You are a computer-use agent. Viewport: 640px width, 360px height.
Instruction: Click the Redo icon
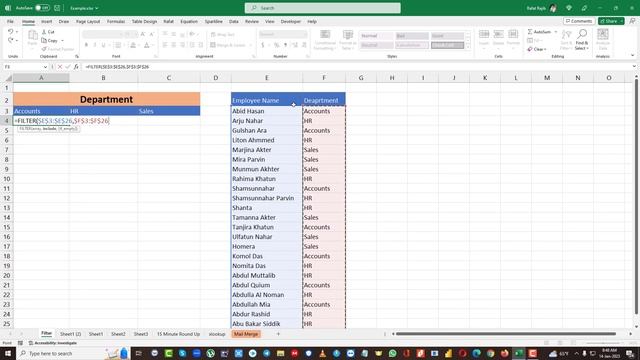click(x=11, y=40)
